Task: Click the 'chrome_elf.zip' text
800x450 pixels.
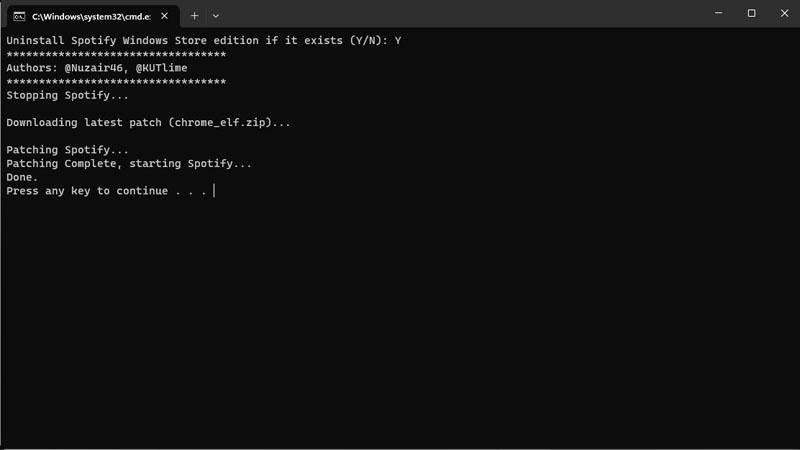Action: (x=220, y=123)
